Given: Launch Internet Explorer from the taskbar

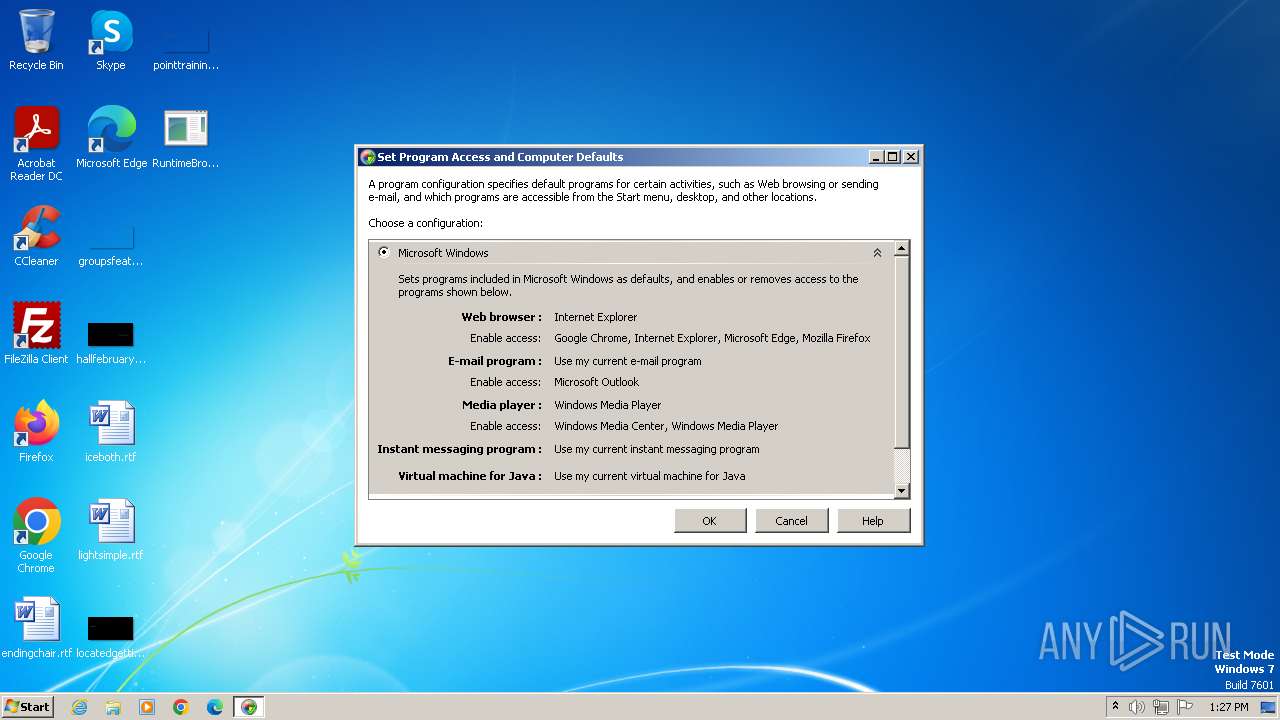Looking at the screenshot, I should (x=79, y=707).
